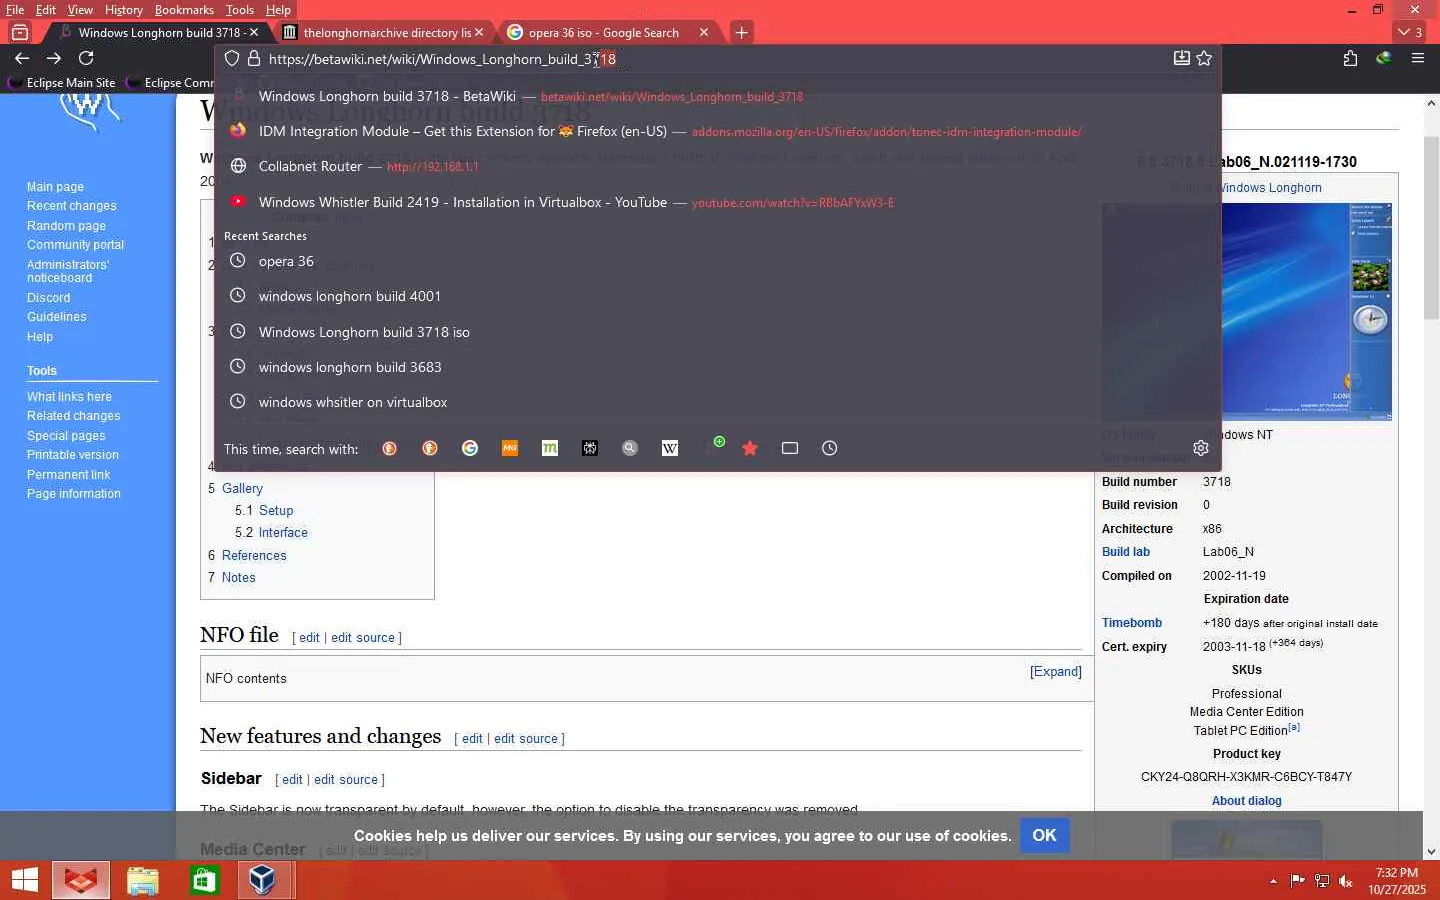Open the File menu
The height and width of the screenshot is (900, 1440).
[x=15, y=10]
